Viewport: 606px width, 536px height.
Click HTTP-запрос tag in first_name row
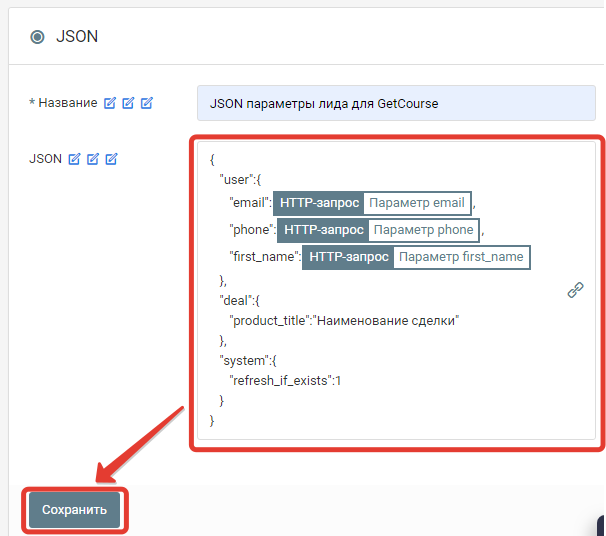click(x=348, y=257)
